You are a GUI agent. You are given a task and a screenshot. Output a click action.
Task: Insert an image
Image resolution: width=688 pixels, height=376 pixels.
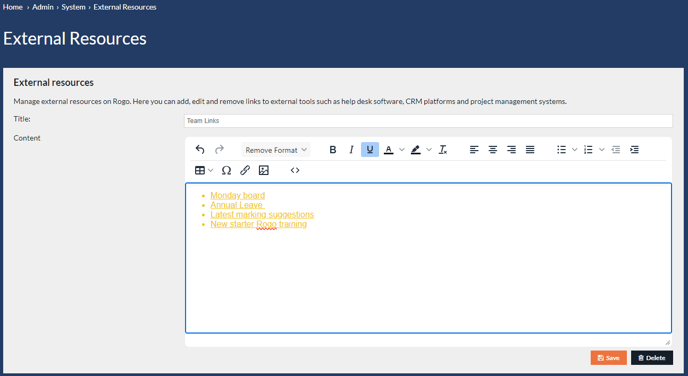point(263,170)
